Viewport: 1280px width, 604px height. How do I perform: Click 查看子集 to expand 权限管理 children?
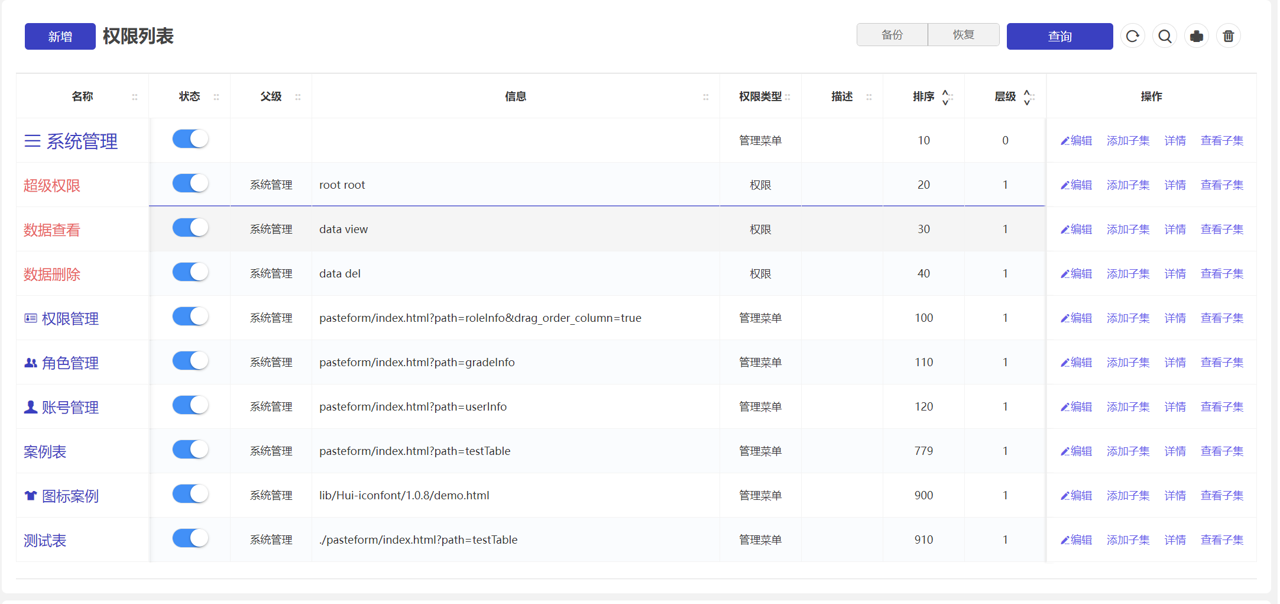(1221, 318)
